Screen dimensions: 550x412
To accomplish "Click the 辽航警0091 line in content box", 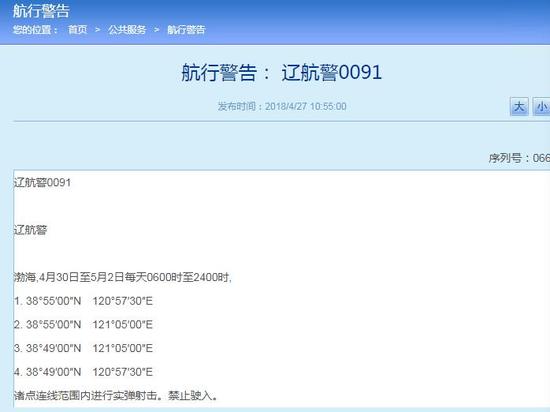I will point(42,182).
